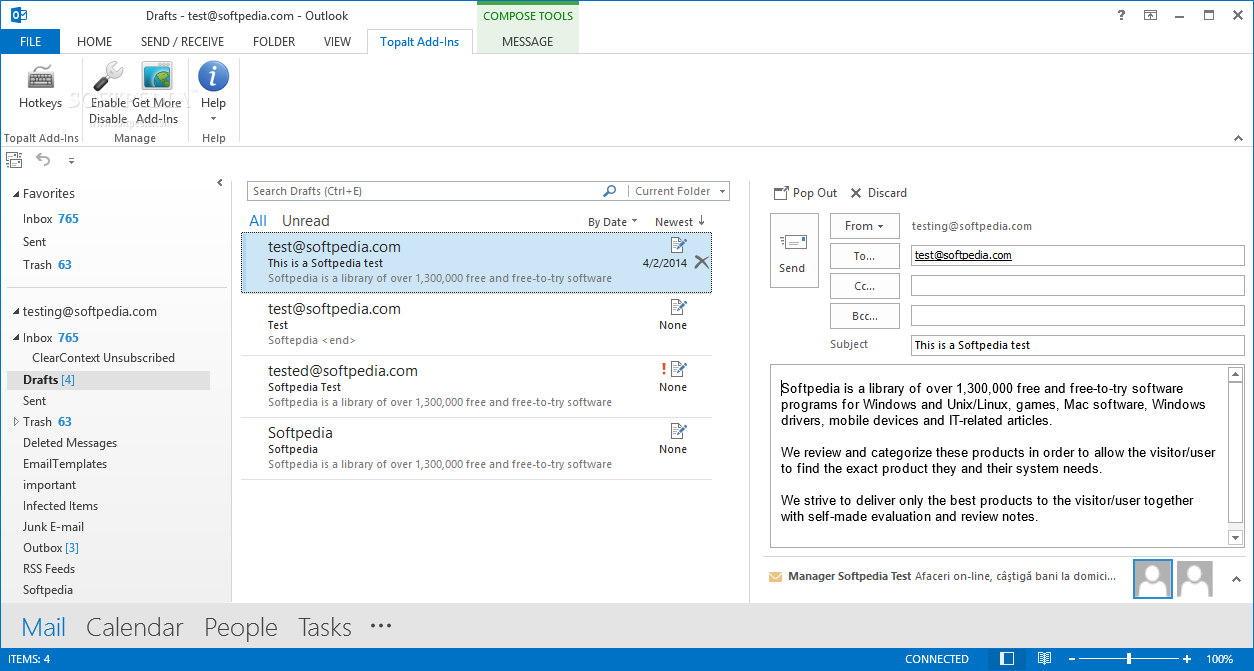
Task: Click the envelope icon beside Manager Softpedia Test
Action: pos(775,576)
